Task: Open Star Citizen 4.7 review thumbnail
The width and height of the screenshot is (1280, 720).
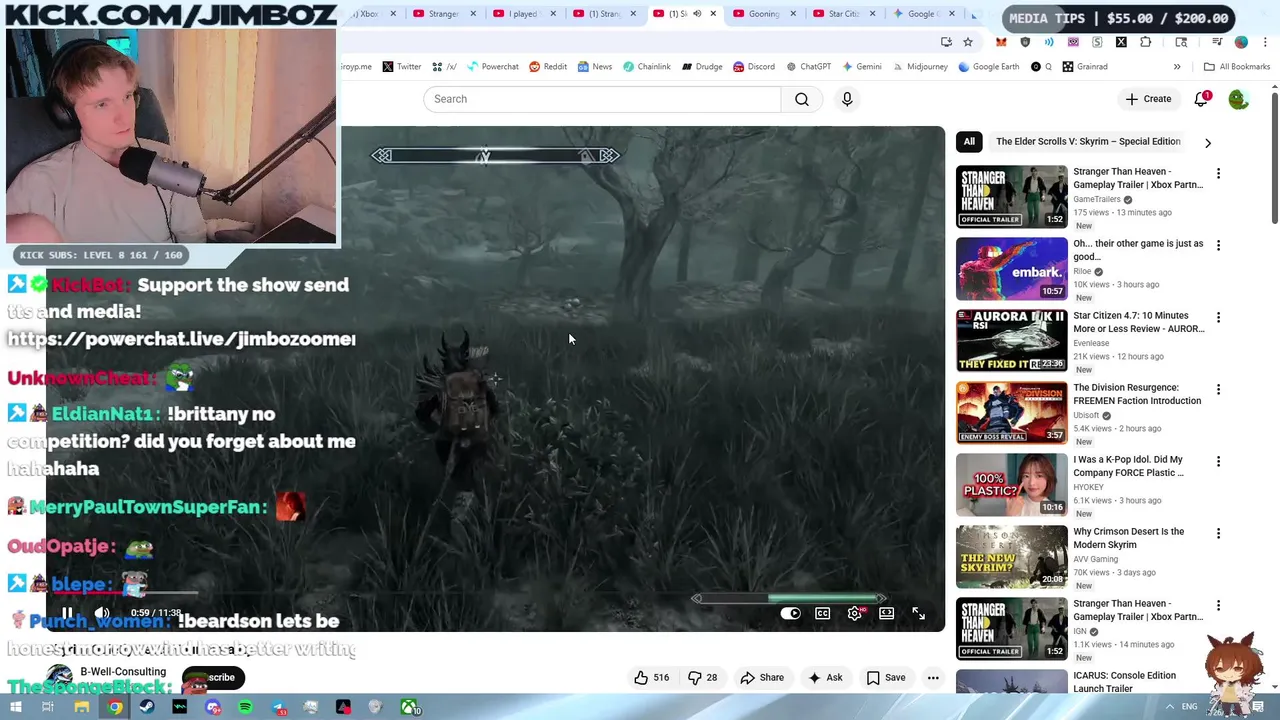Action: pyautogui.click(x=1012, y=341)
